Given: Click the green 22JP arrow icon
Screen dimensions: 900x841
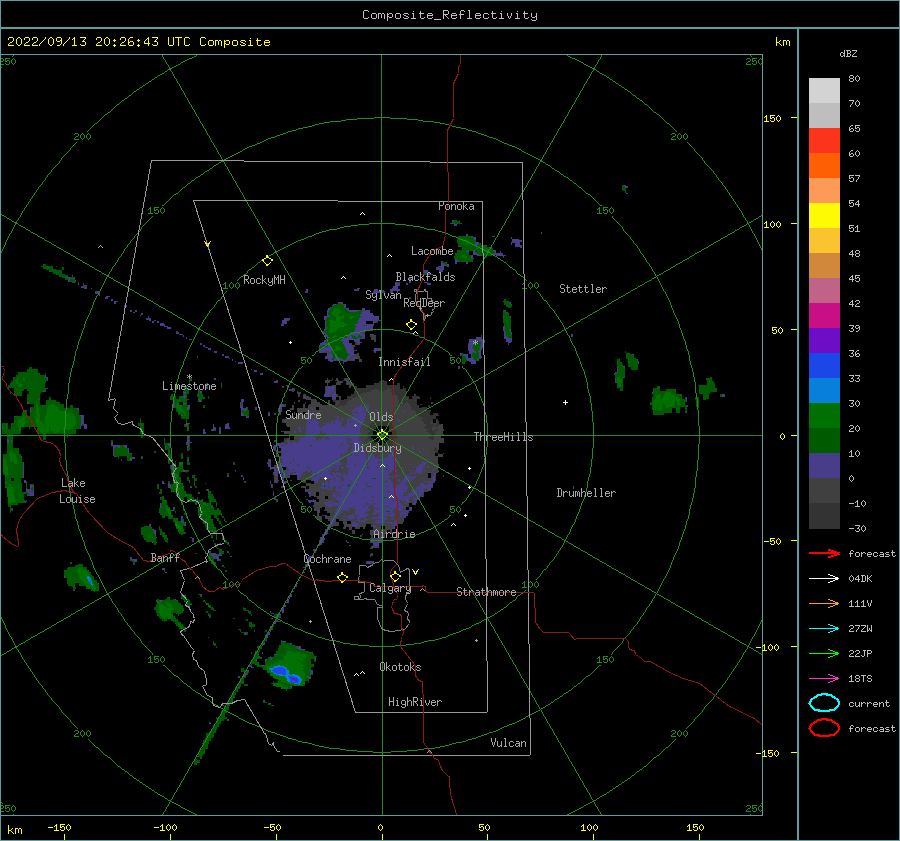Looking at the screenshot, I should coord(824,653).
